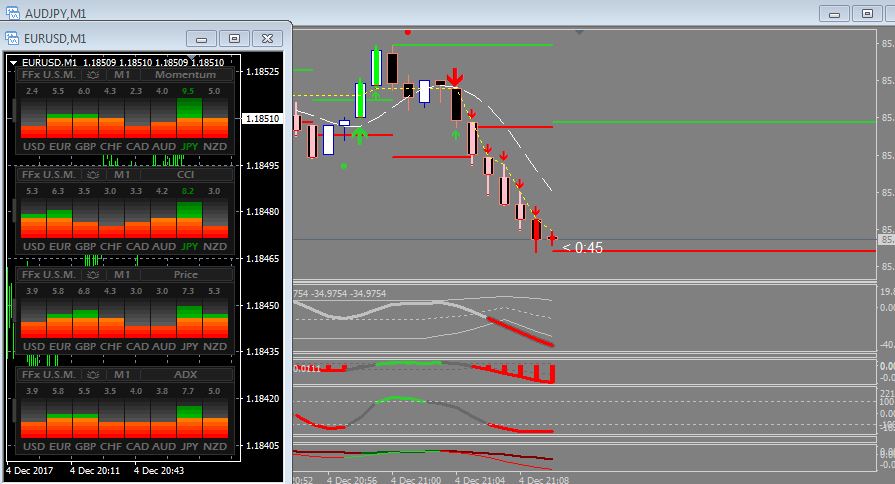Click the EUR strength bar in CCI panel
Image resolution: width=895 pixels, height=484 pixels.
pyautogui.click(x=59, y=224)
